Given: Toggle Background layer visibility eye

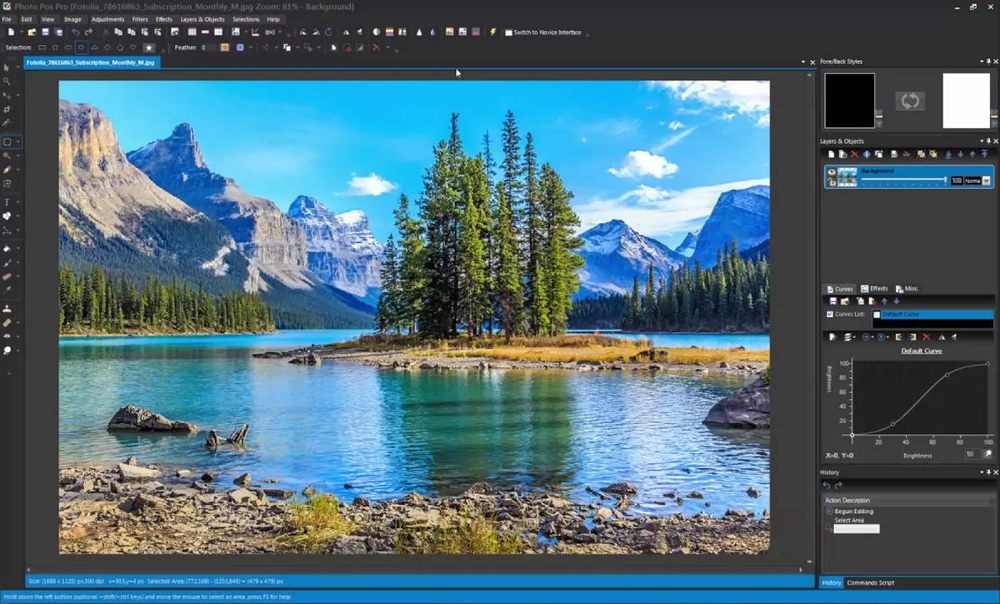Looking at the screenshot, I should coord(831,172).
